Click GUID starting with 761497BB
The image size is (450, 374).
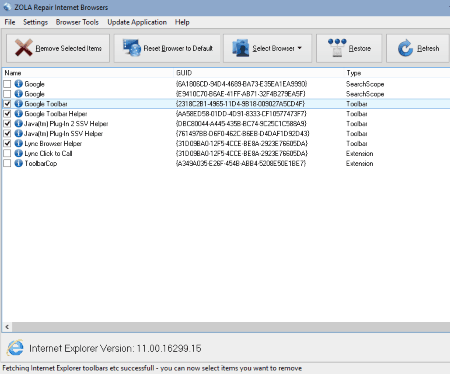[x=242, y=133]
